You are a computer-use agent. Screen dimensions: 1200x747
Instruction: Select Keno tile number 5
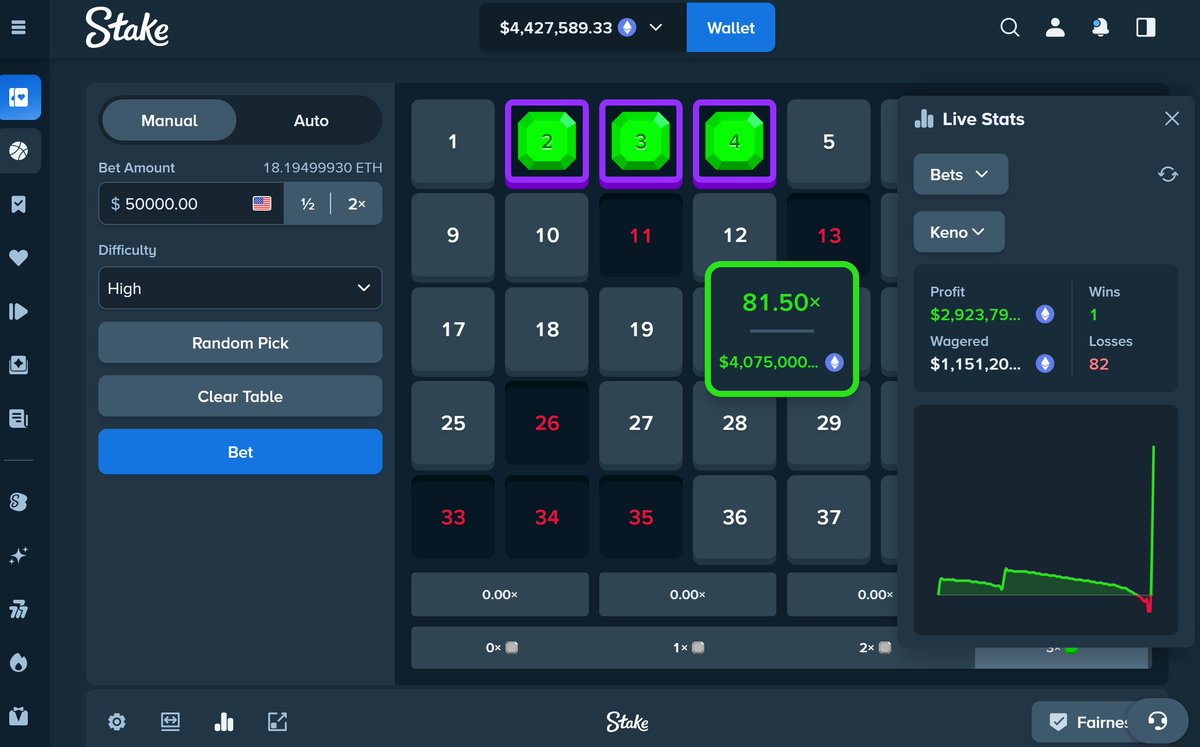click(829, 142)
